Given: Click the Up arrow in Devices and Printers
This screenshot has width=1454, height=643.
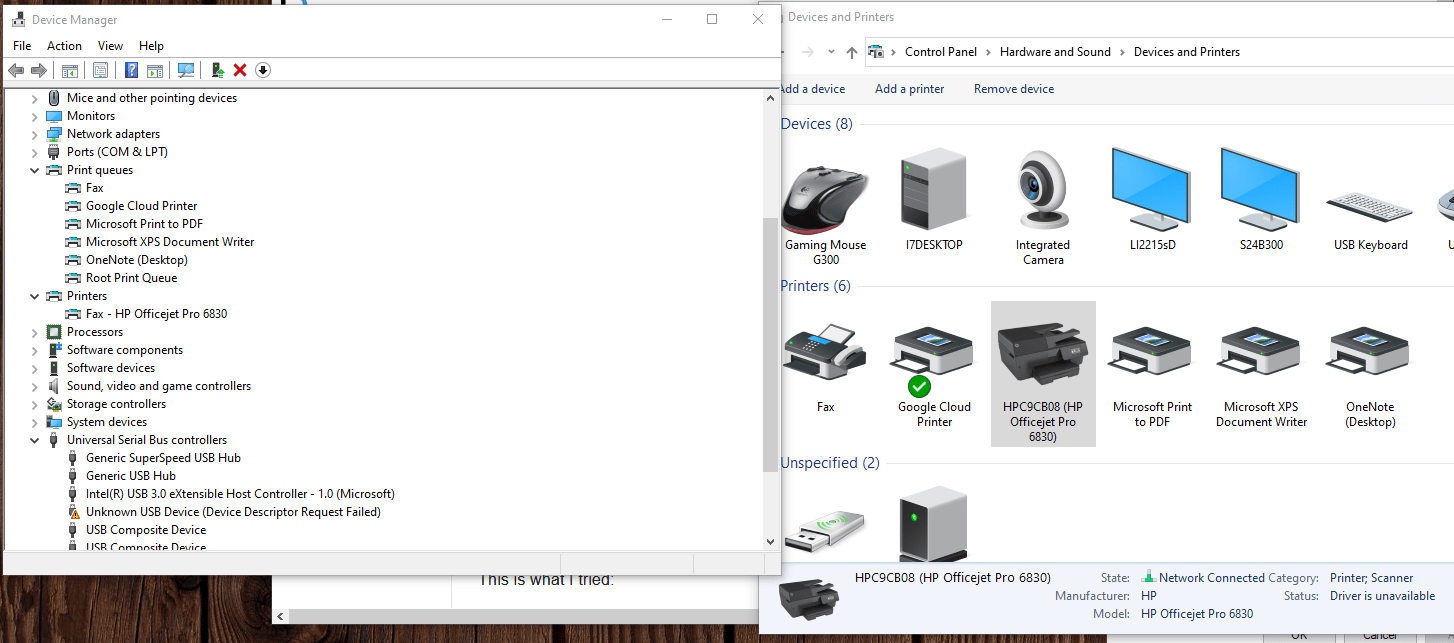Looking at the screenshot, I should click(x=852, y=52).
